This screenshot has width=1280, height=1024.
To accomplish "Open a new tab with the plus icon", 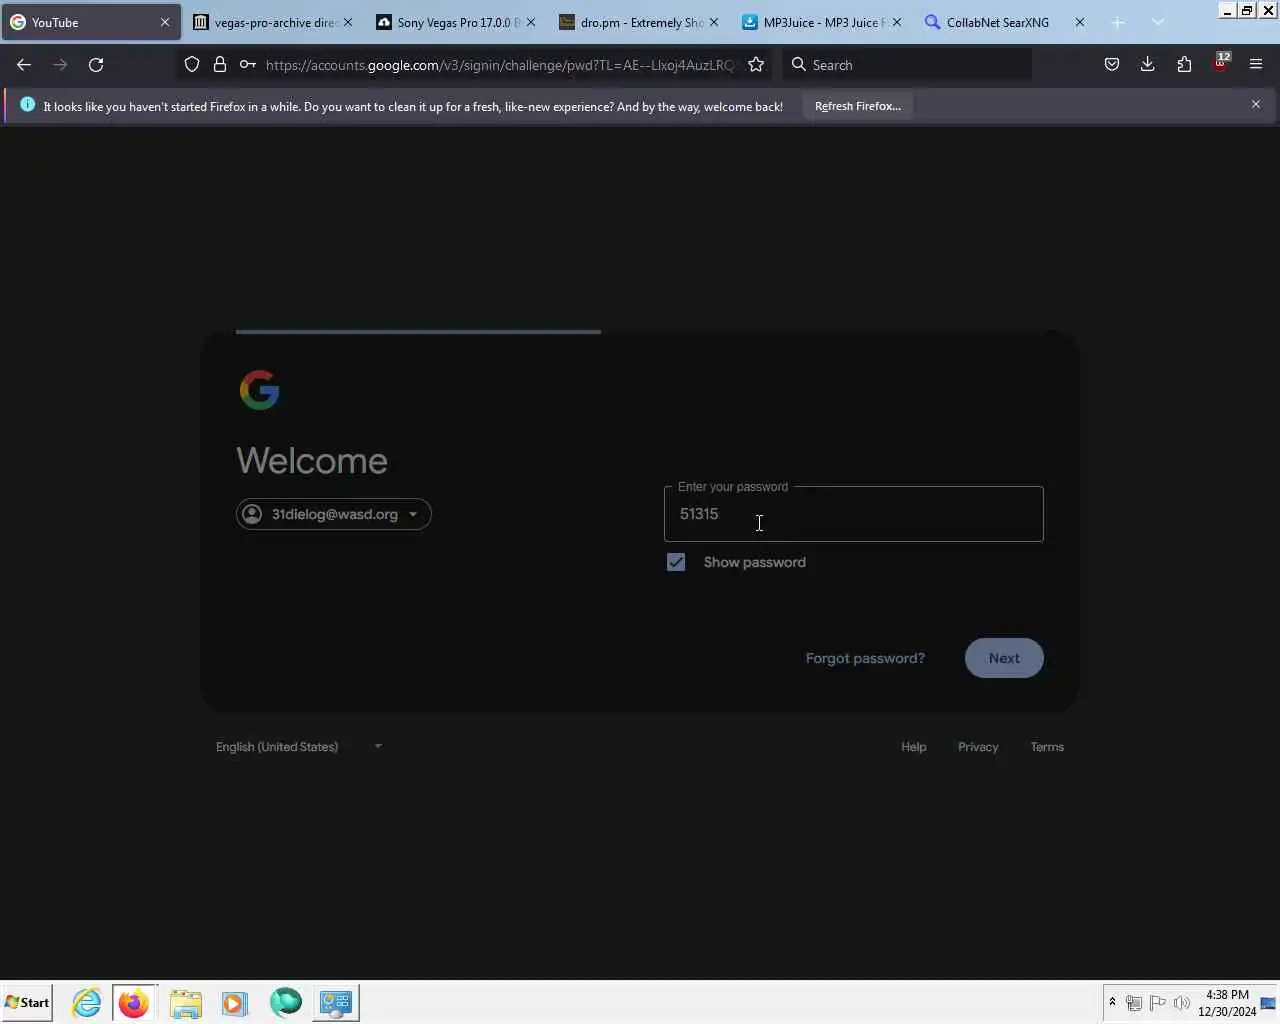I will 1118,22.
